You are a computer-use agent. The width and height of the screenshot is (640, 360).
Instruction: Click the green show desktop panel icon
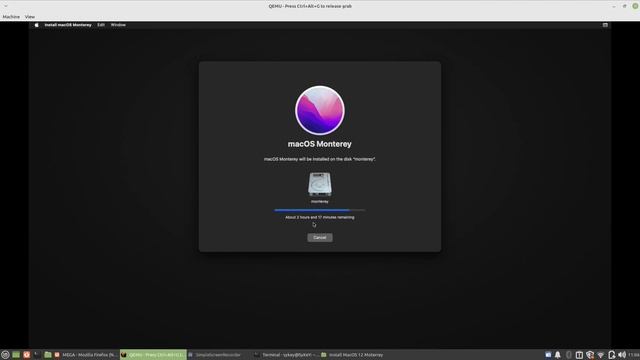tap(16, 355)
